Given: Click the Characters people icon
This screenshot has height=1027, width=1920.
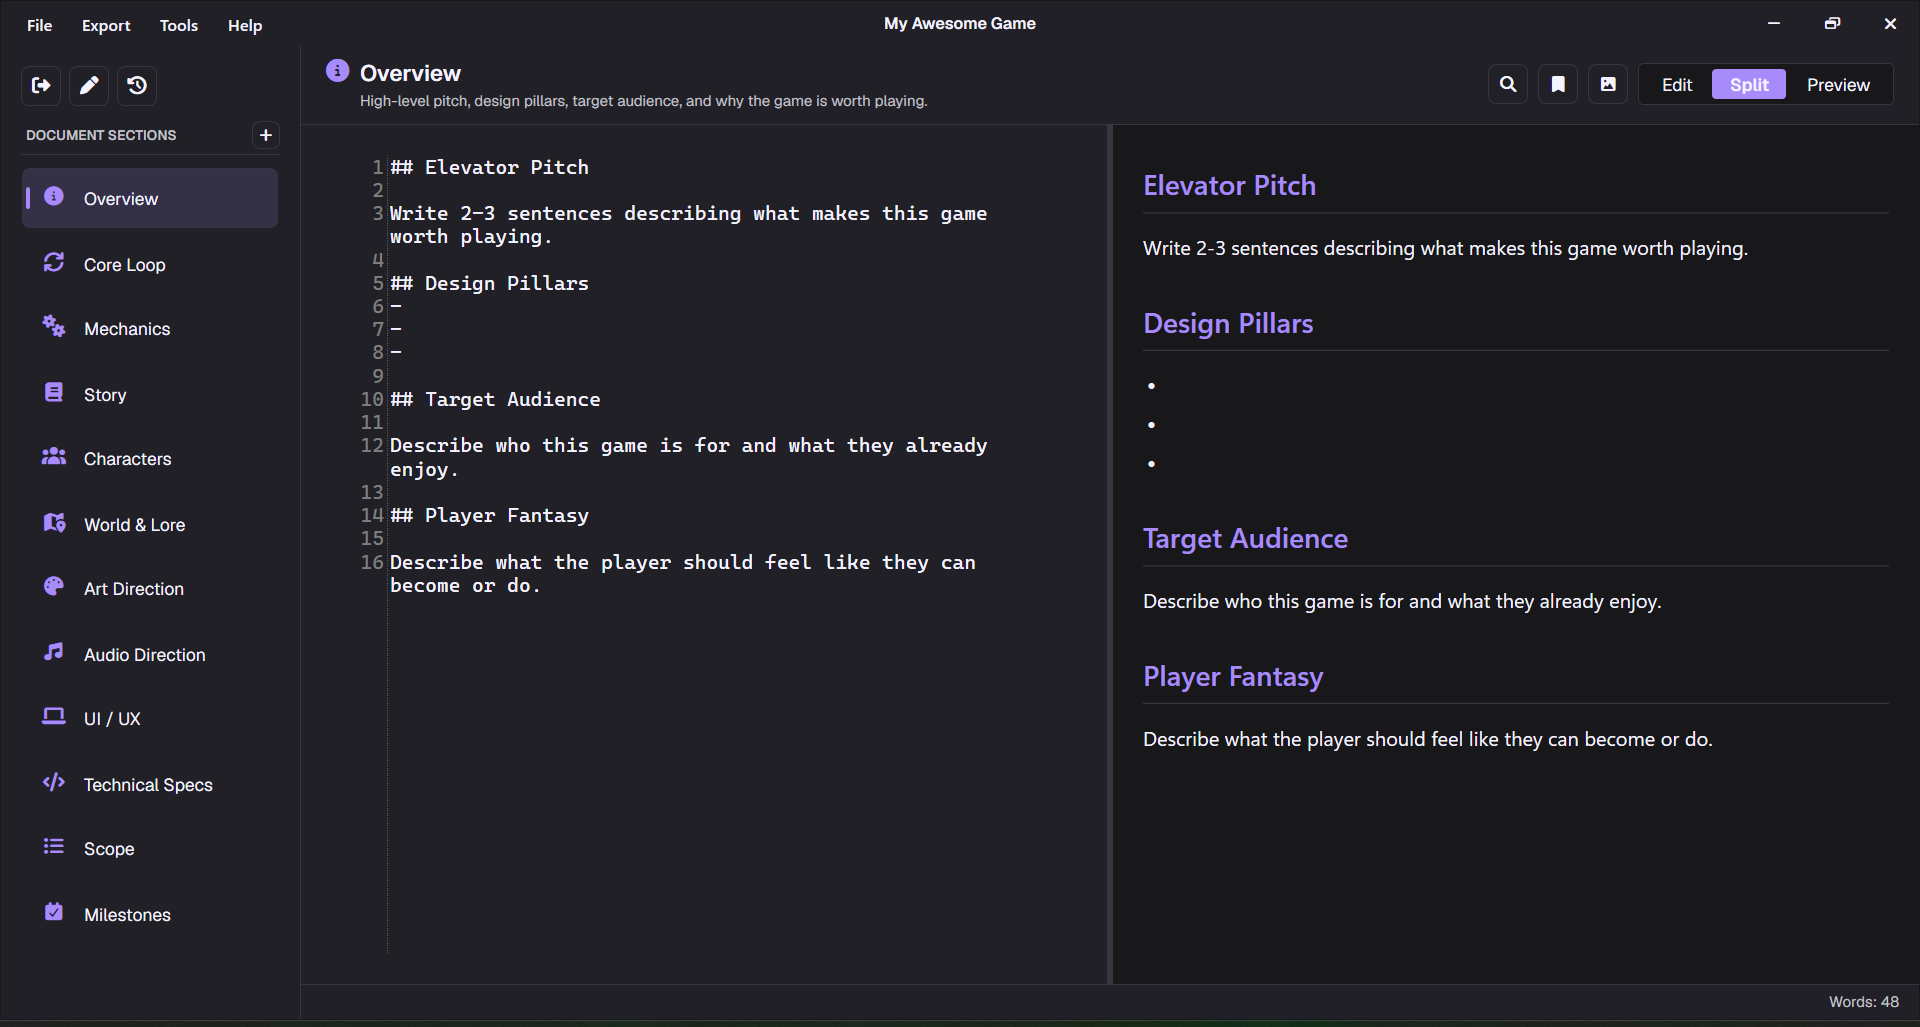Looking at the screenshot, I should pos(54,457).
